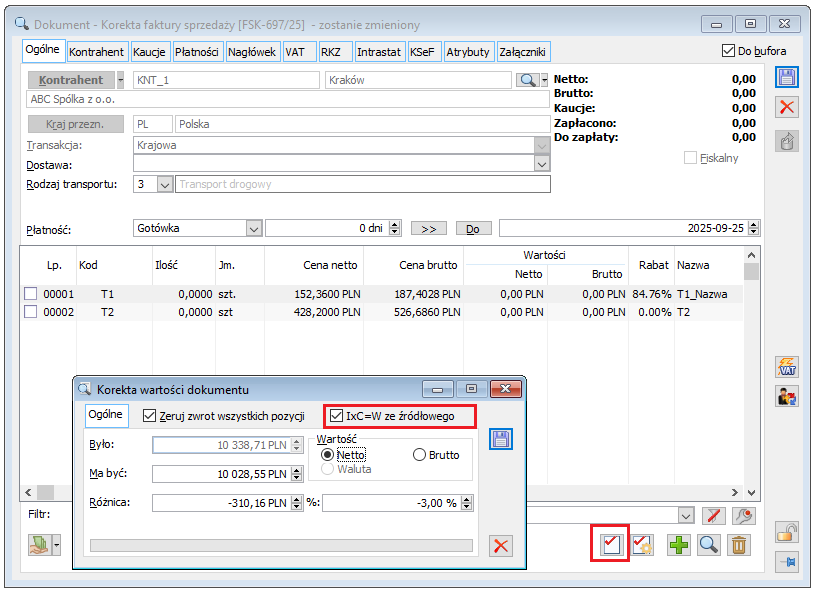Open the Rodzaj transportu code dropdown

[x=165, y=184]
